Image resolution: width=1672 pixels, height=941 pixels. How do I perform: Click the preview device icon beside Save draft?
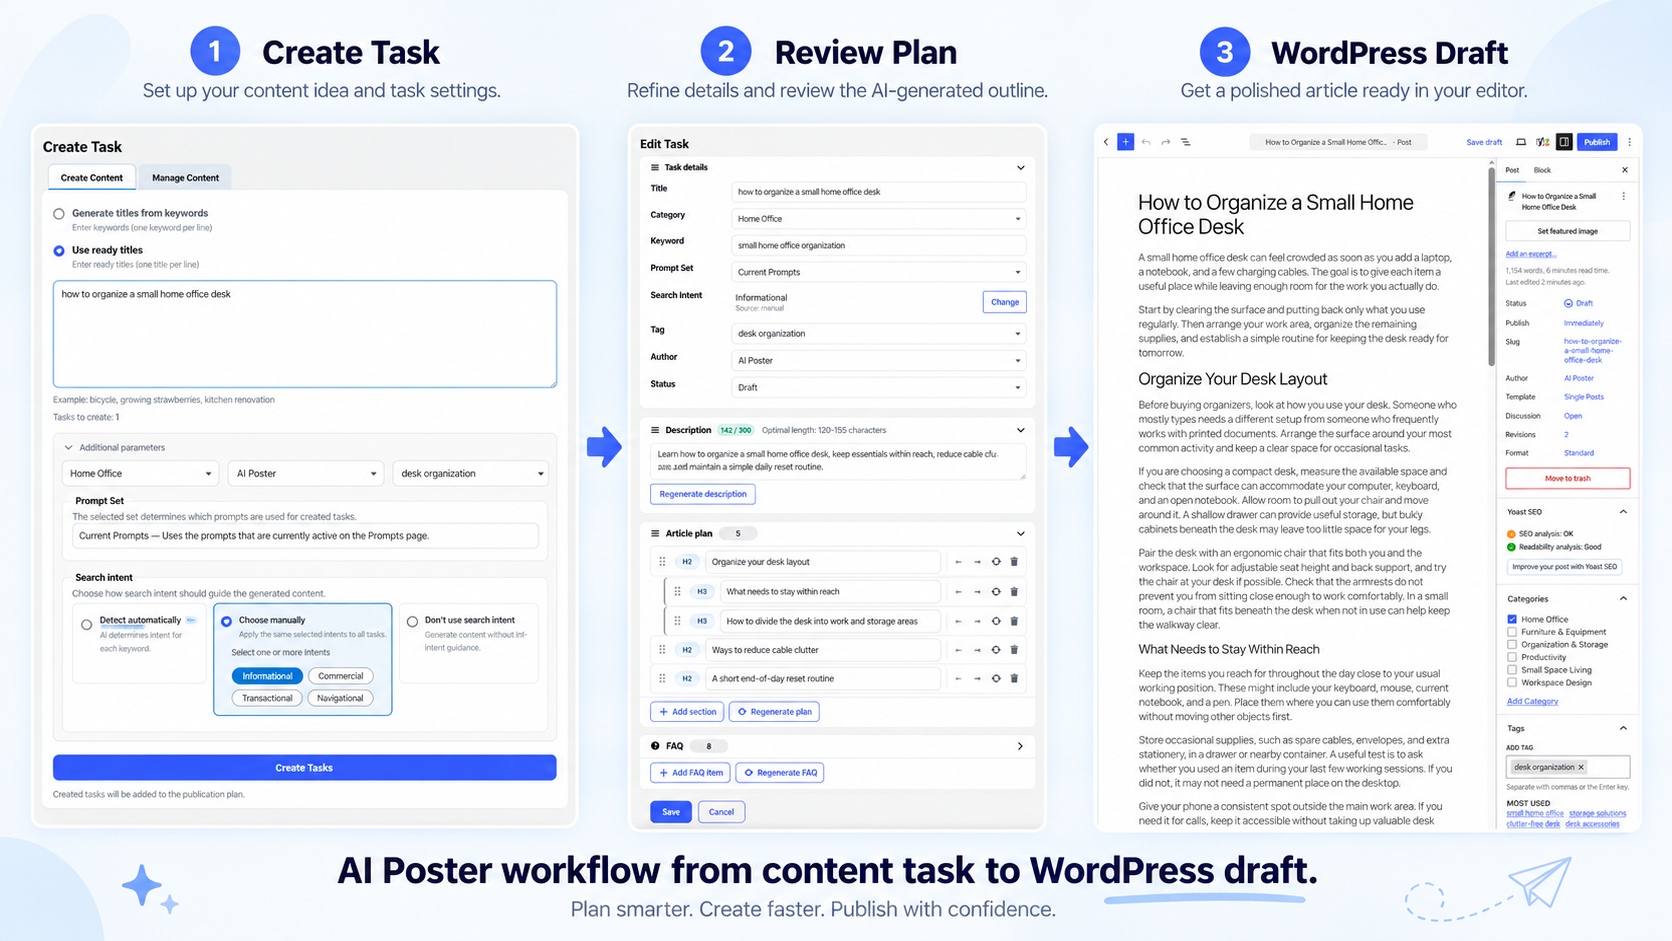coord(1521,142)
